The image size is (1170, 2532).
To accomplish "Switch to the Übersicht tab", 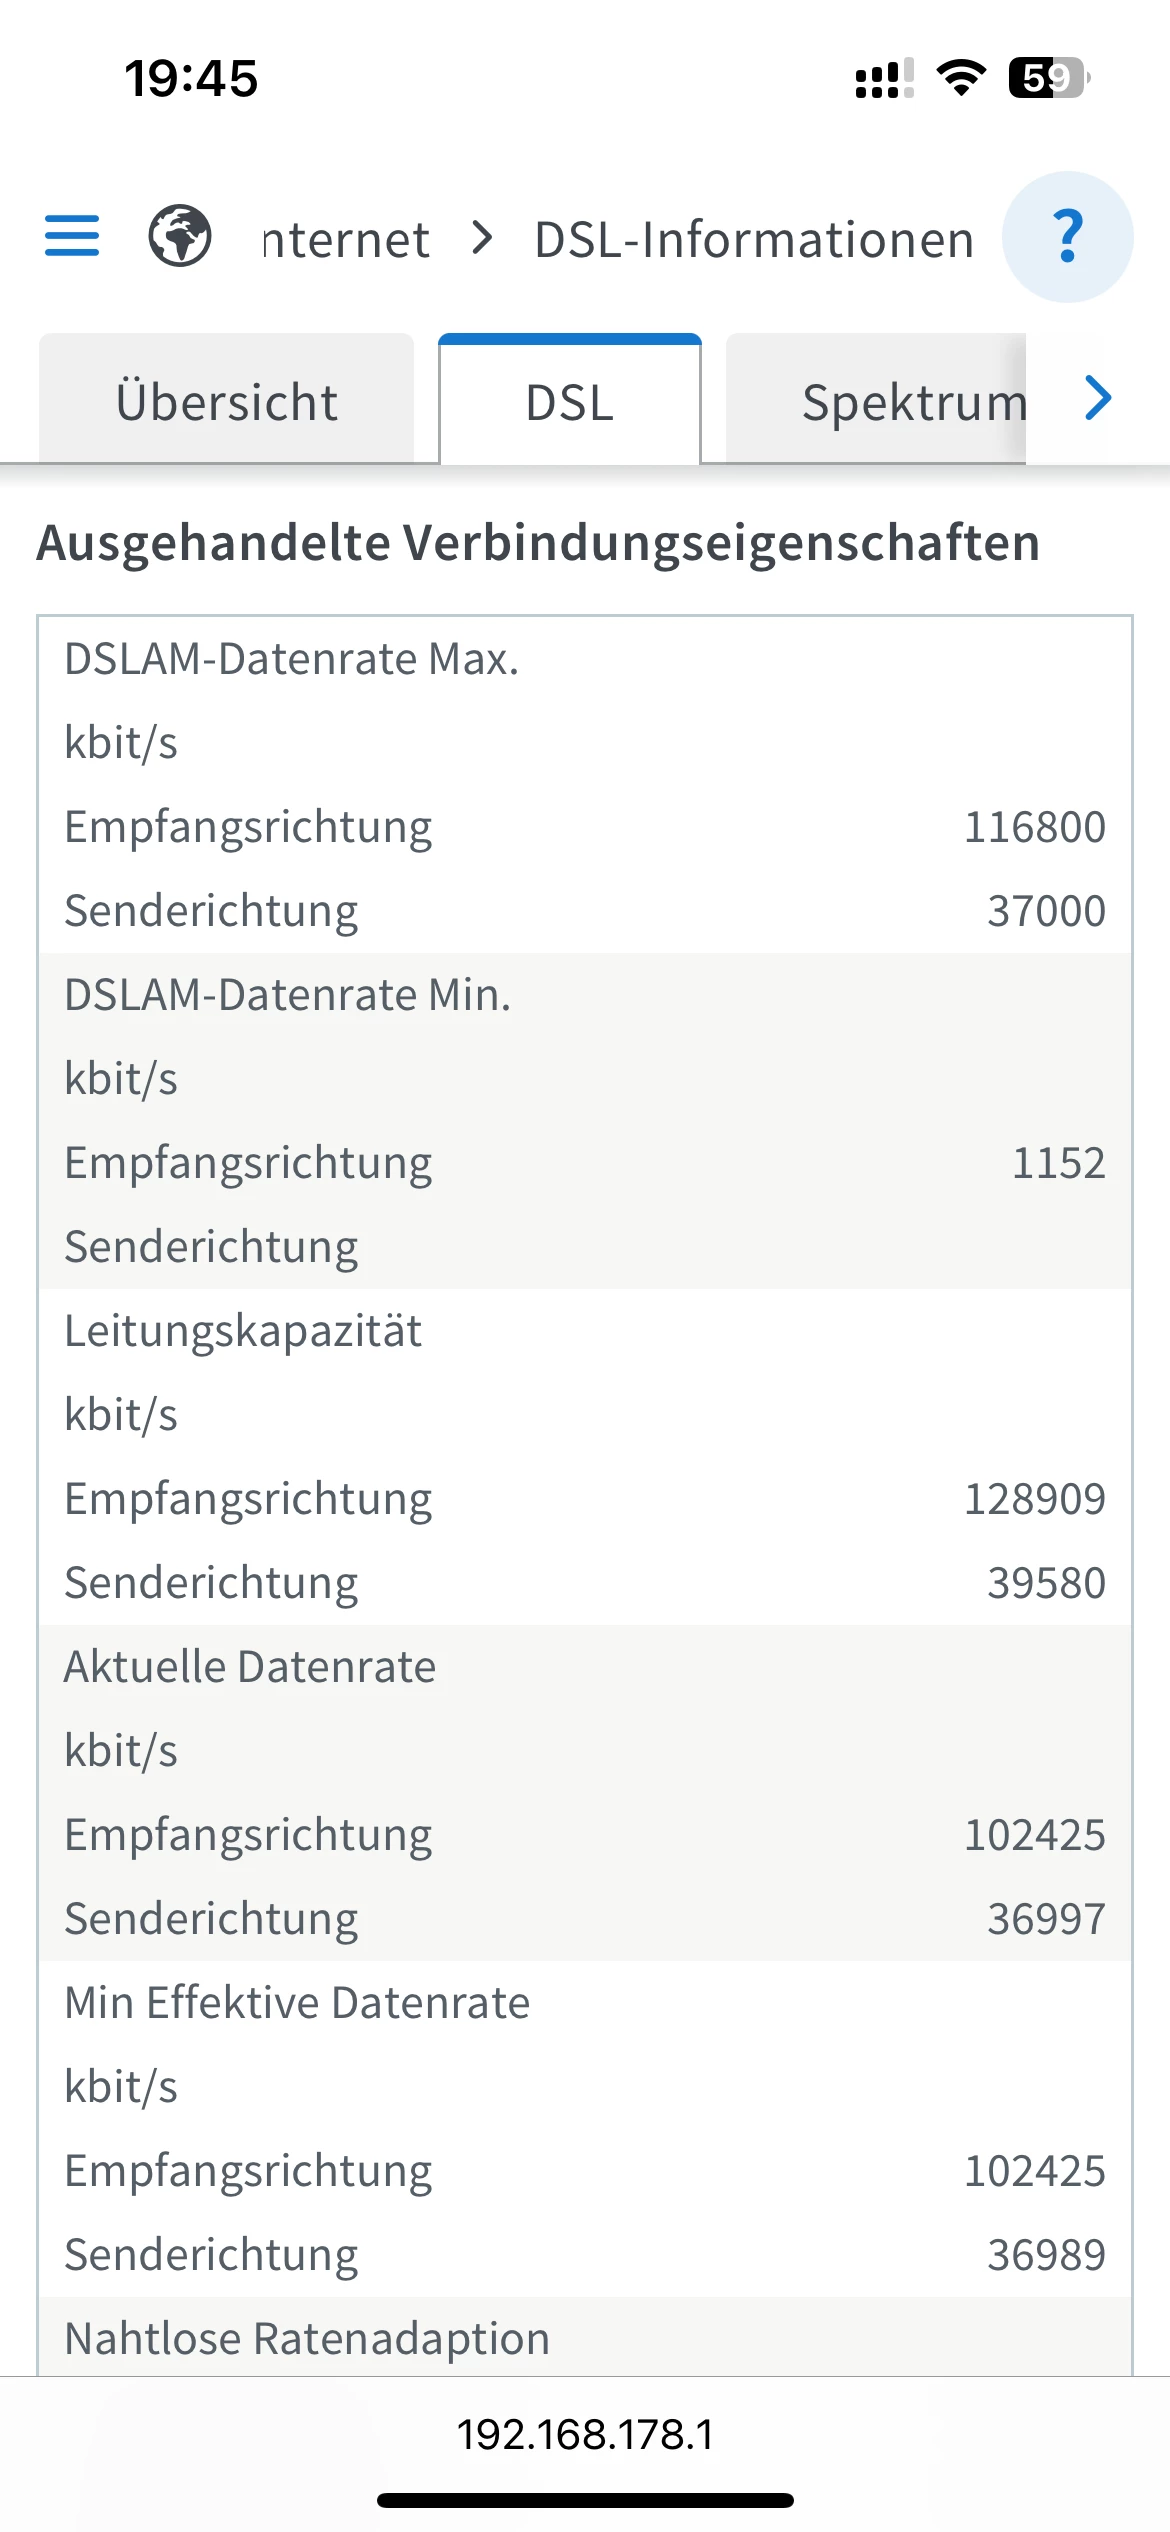I will (x=227, y=402).
